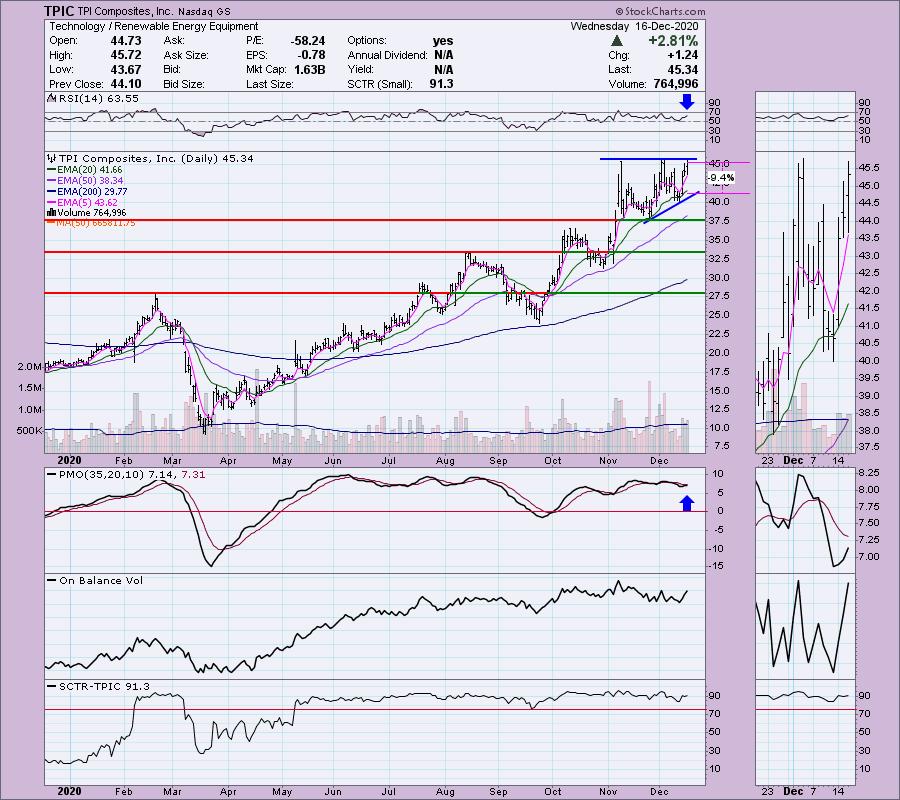Click the candlestick icon before TPI Composites title
This screenshot has height=800, width=900.
(x=49, y=158)
